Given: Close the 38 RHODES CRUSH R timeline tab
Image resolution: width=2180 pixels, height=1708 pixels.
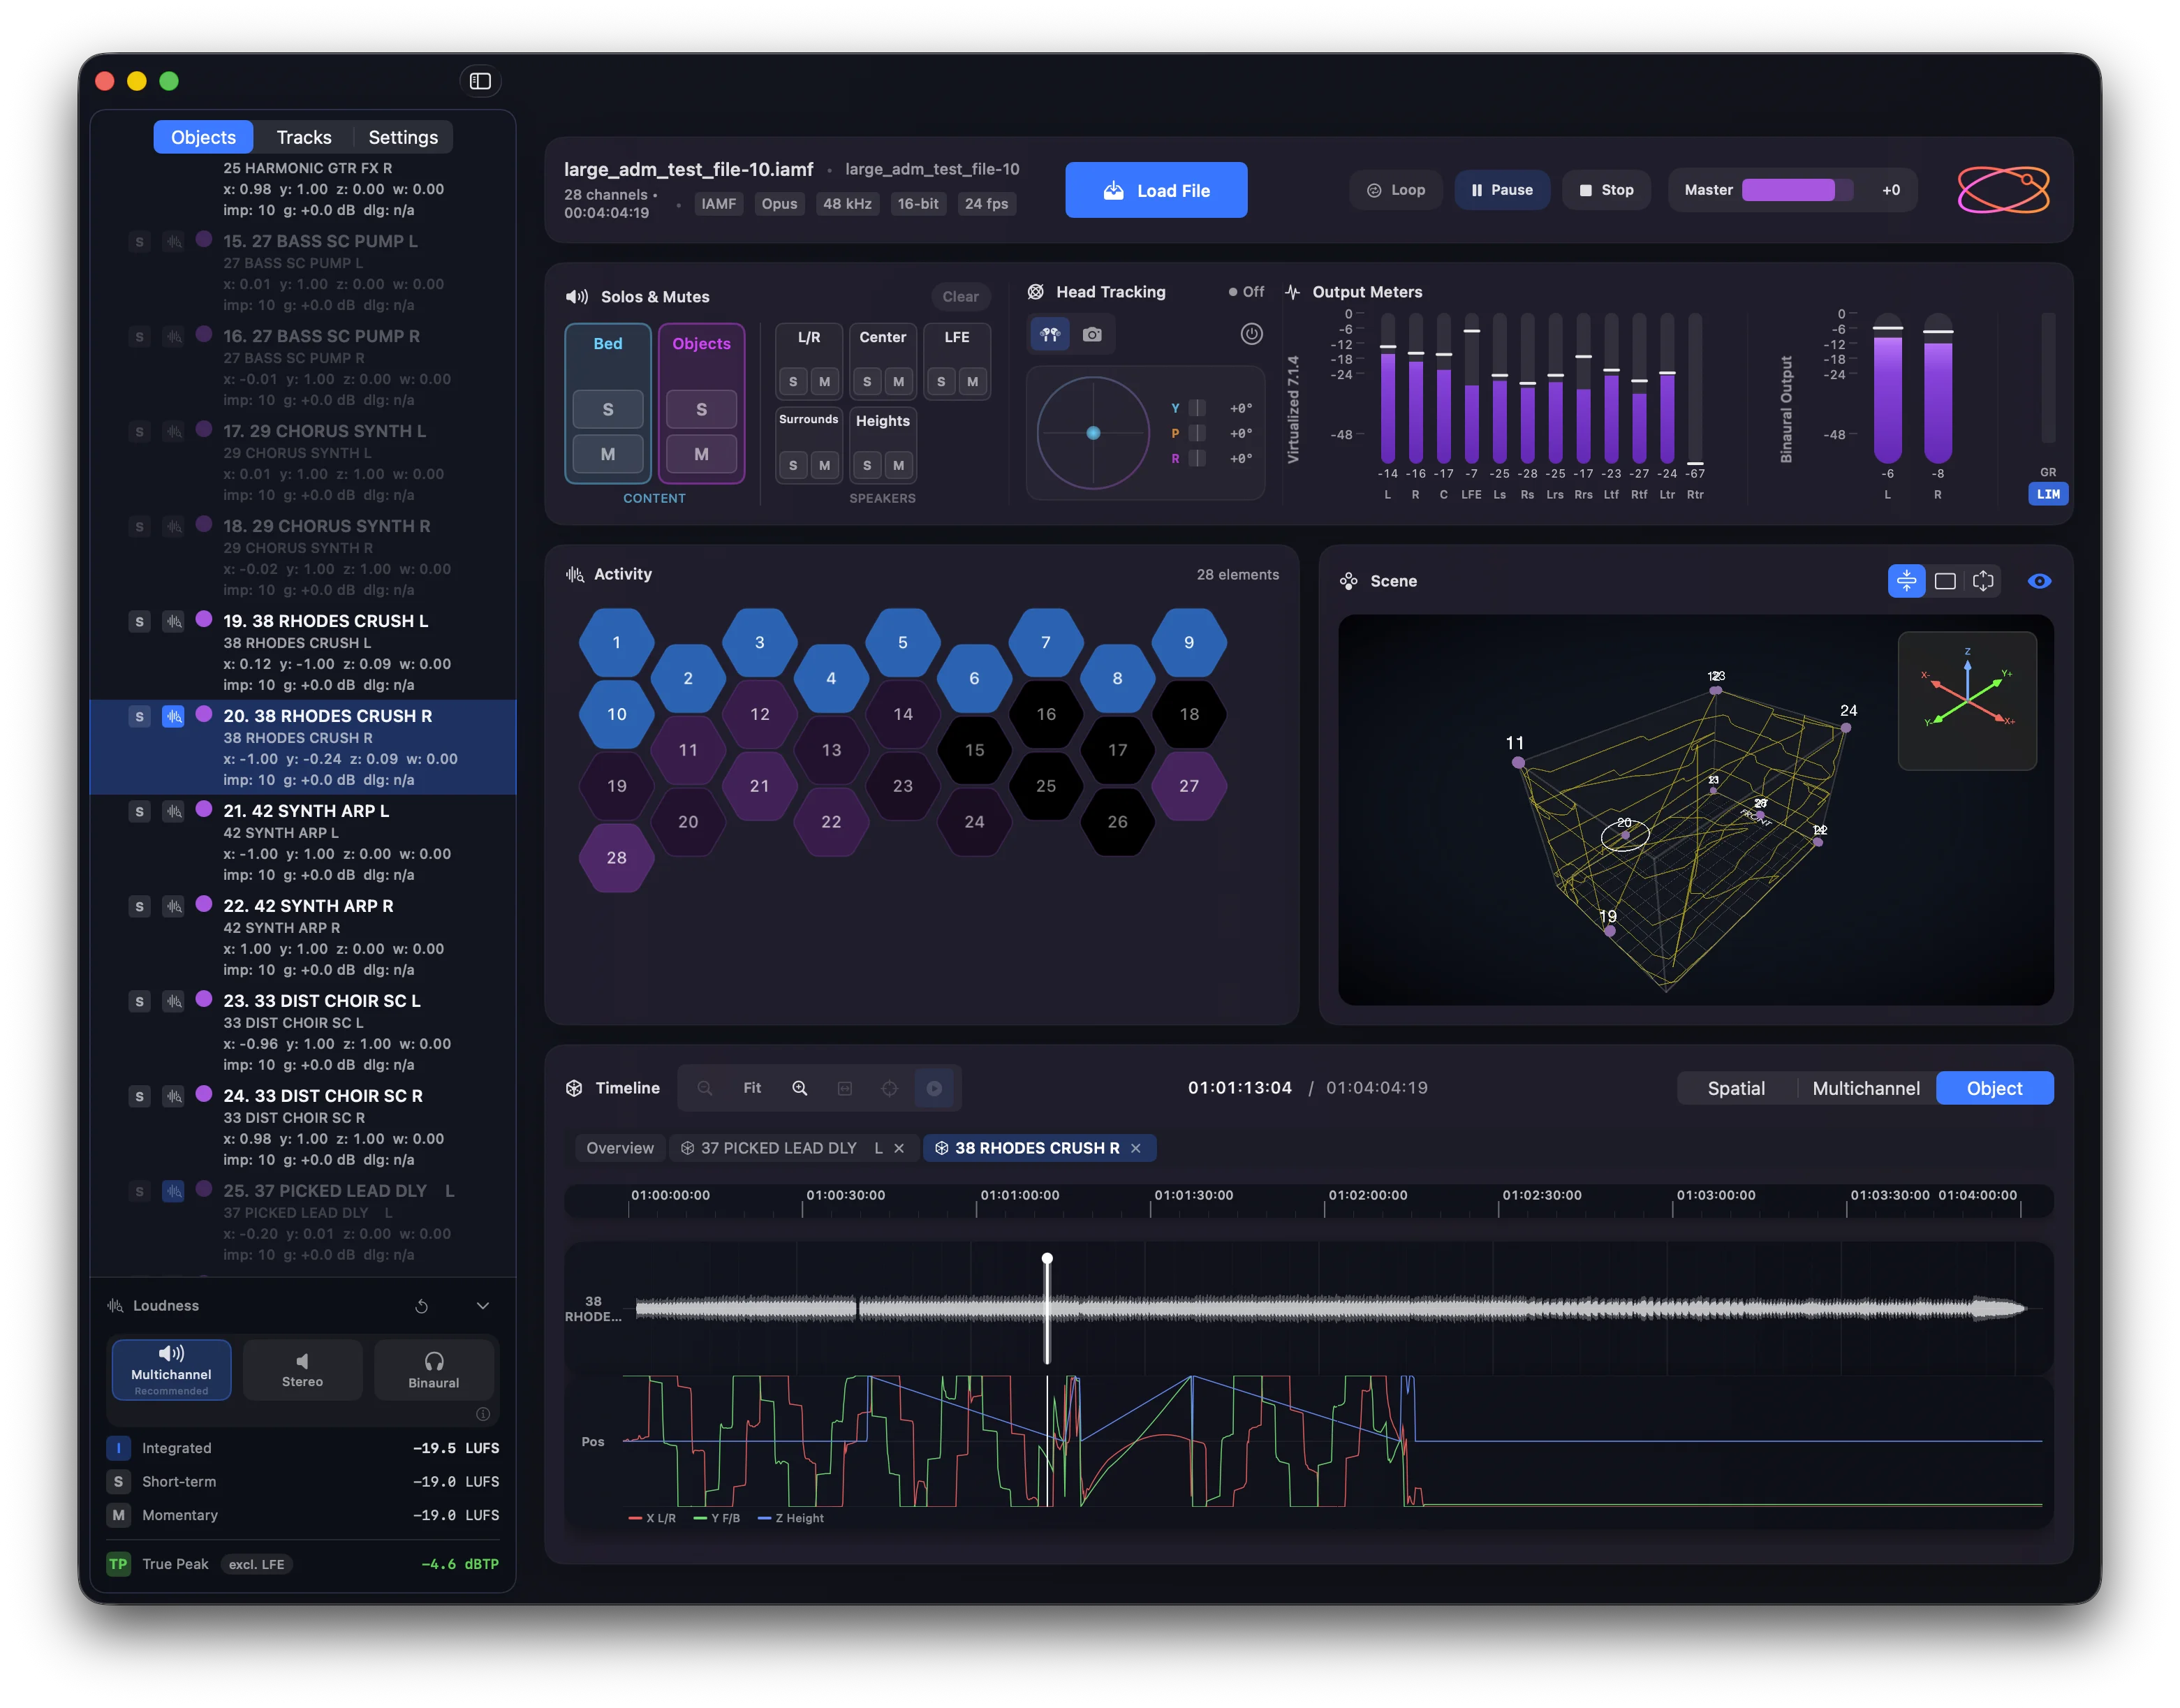Looking at the screenshot, I should point(1136,1148).
